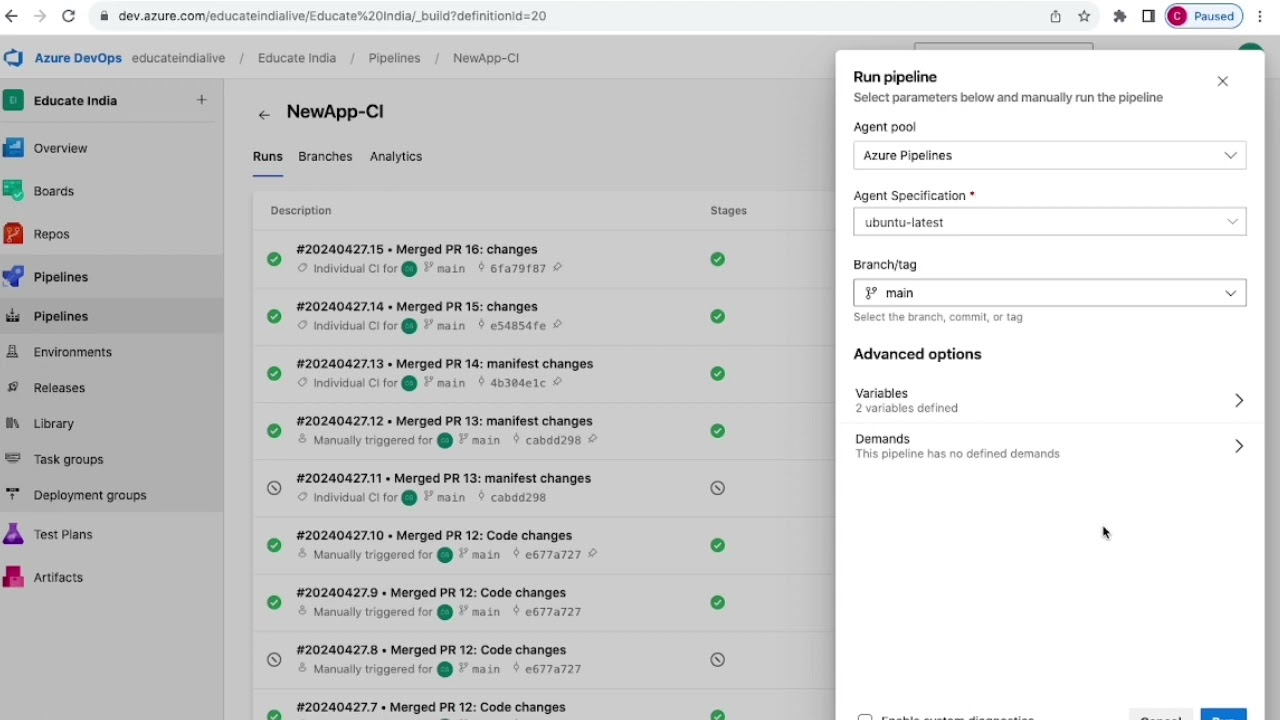
Task: Click canceled status icon of run #20240427.11
Action: (274, 488)
